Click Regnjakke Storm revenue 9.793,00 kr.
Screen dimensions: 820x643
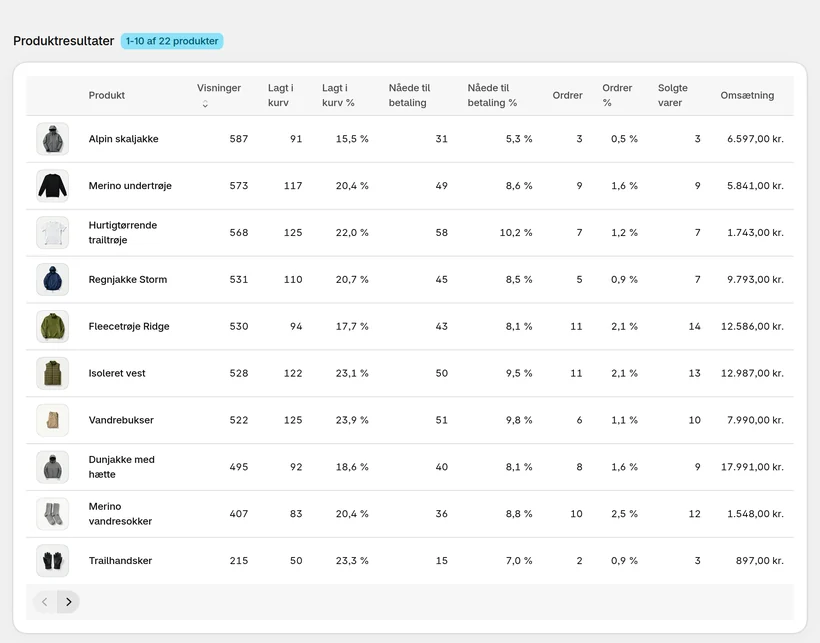pos(755,280)
